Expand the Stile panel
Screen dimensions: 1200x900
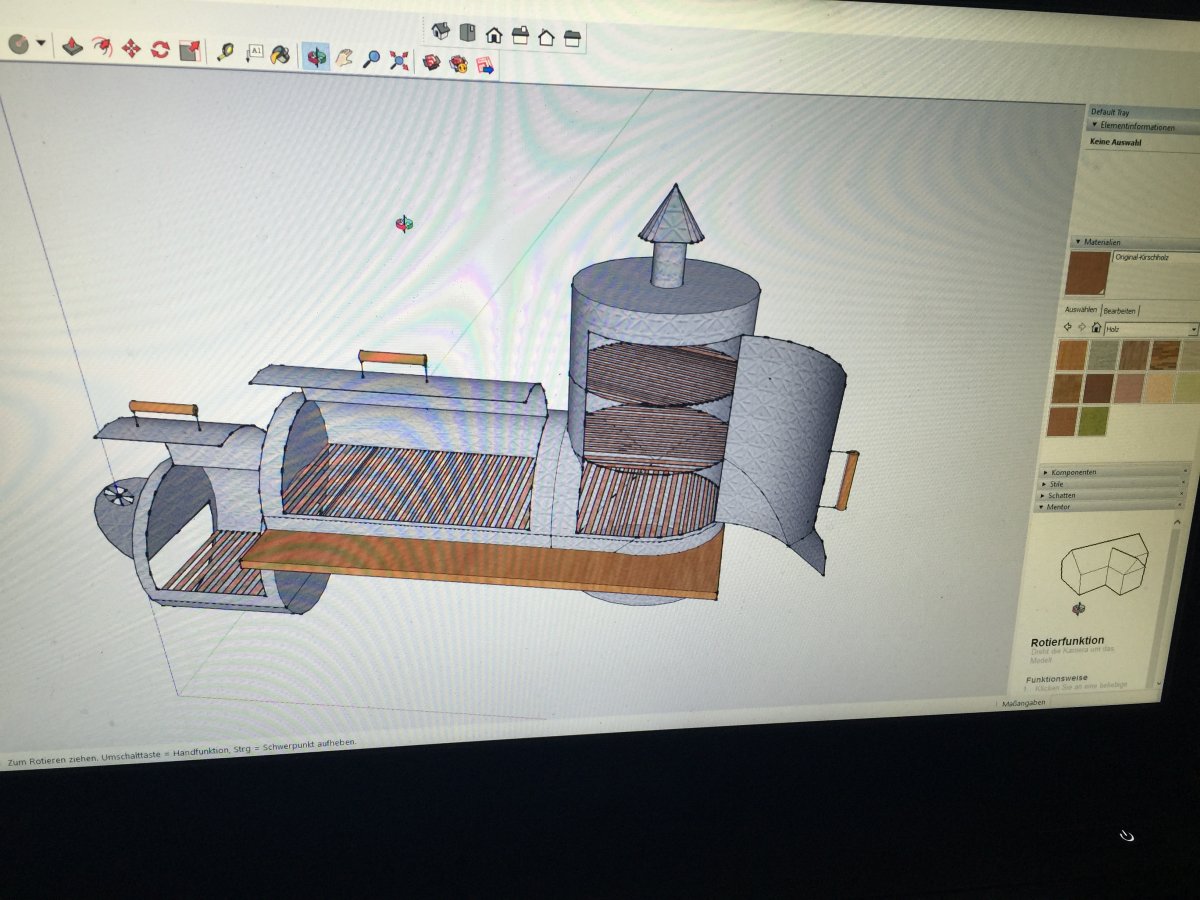click(x=1045, y=483)
